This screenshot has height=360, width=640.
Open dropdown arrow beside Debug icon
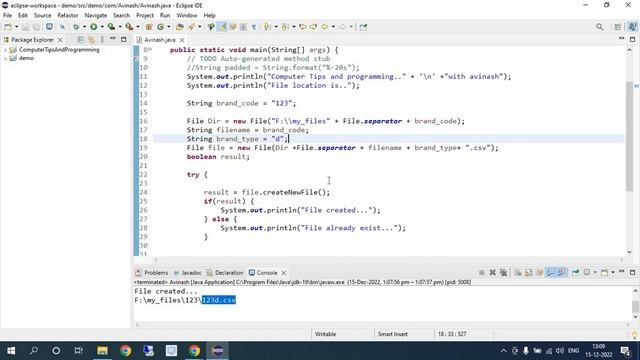pyautogui.click(x=84, y=27)
